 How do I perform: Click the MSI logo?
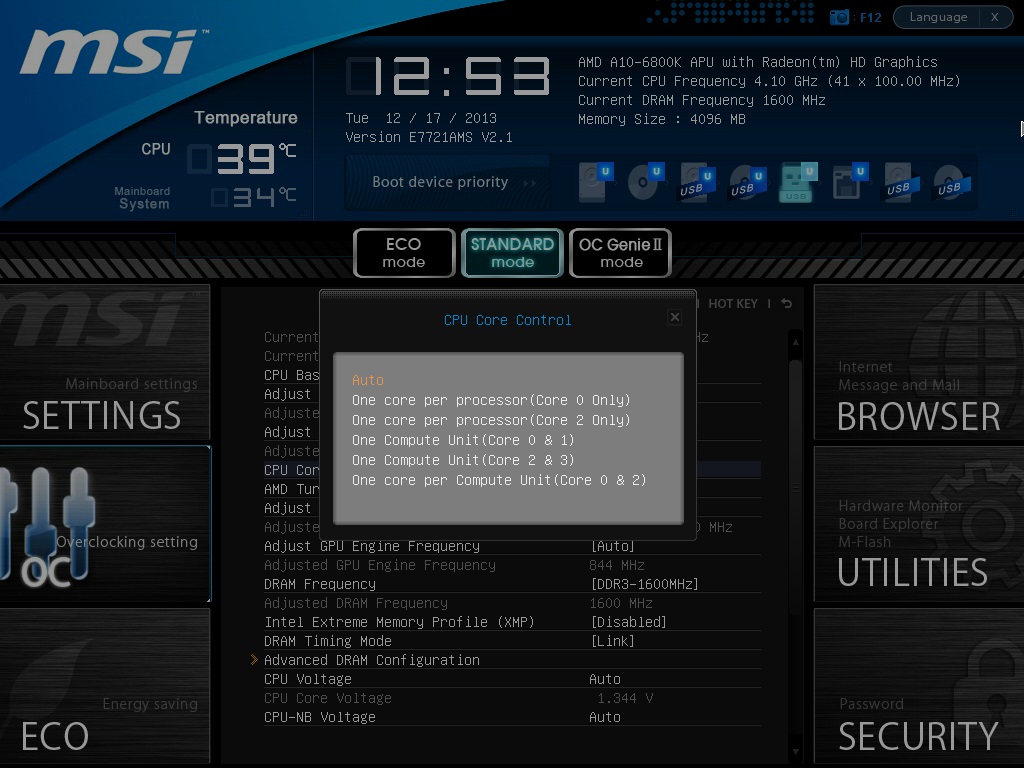(x=112, y=52)
